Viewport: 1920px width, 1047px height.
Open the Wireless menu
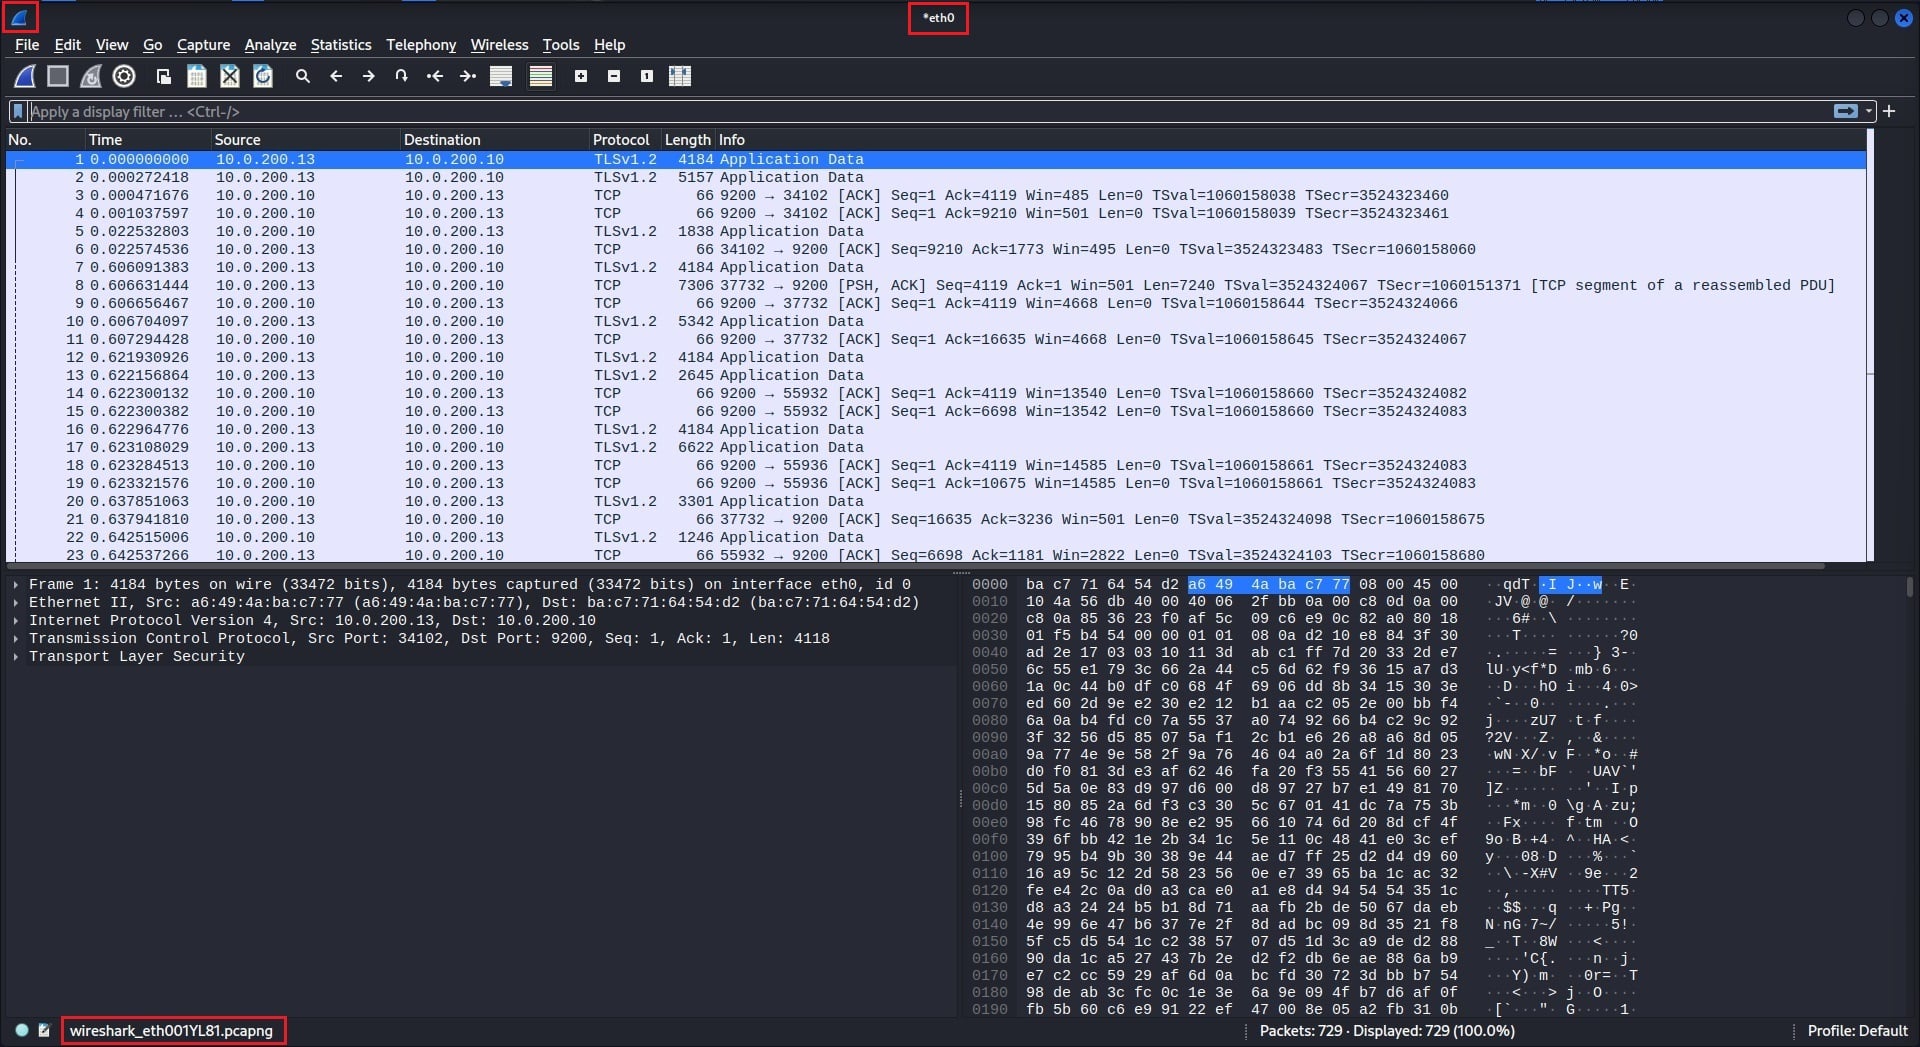pyautogui.click(x=499, y=45)
